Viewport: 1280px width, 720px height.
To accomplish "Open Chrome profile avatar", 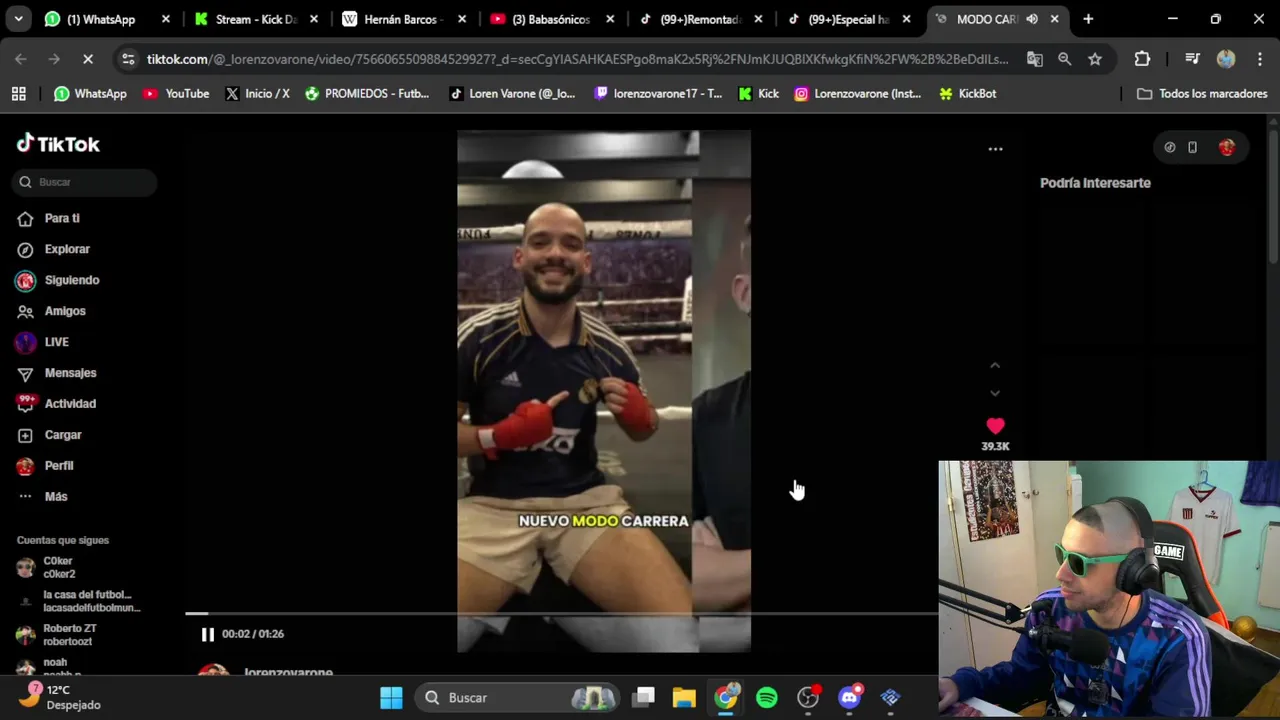I will pos(1226,59).
